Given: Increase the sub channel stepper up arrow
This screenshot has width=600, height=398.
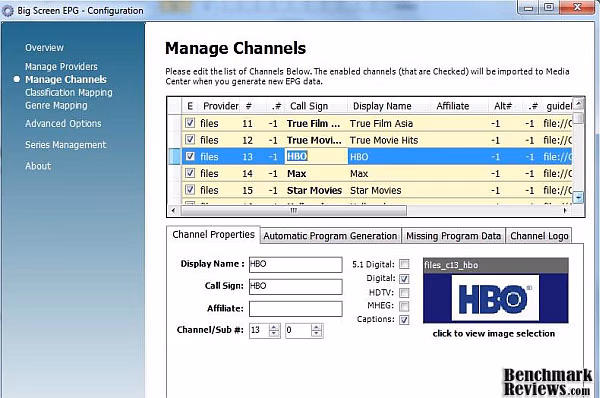Looking at the screenshot, I should [316, 327].
